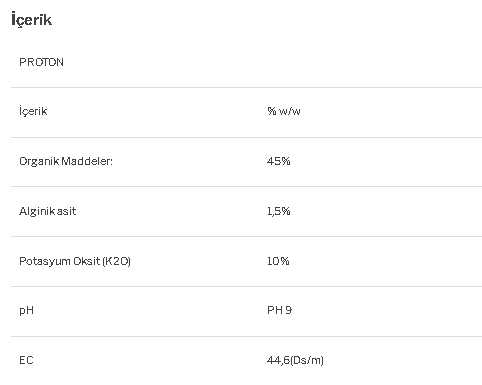Select the PROTON product name cell
The image size is (482, 385).
(41, 62)
